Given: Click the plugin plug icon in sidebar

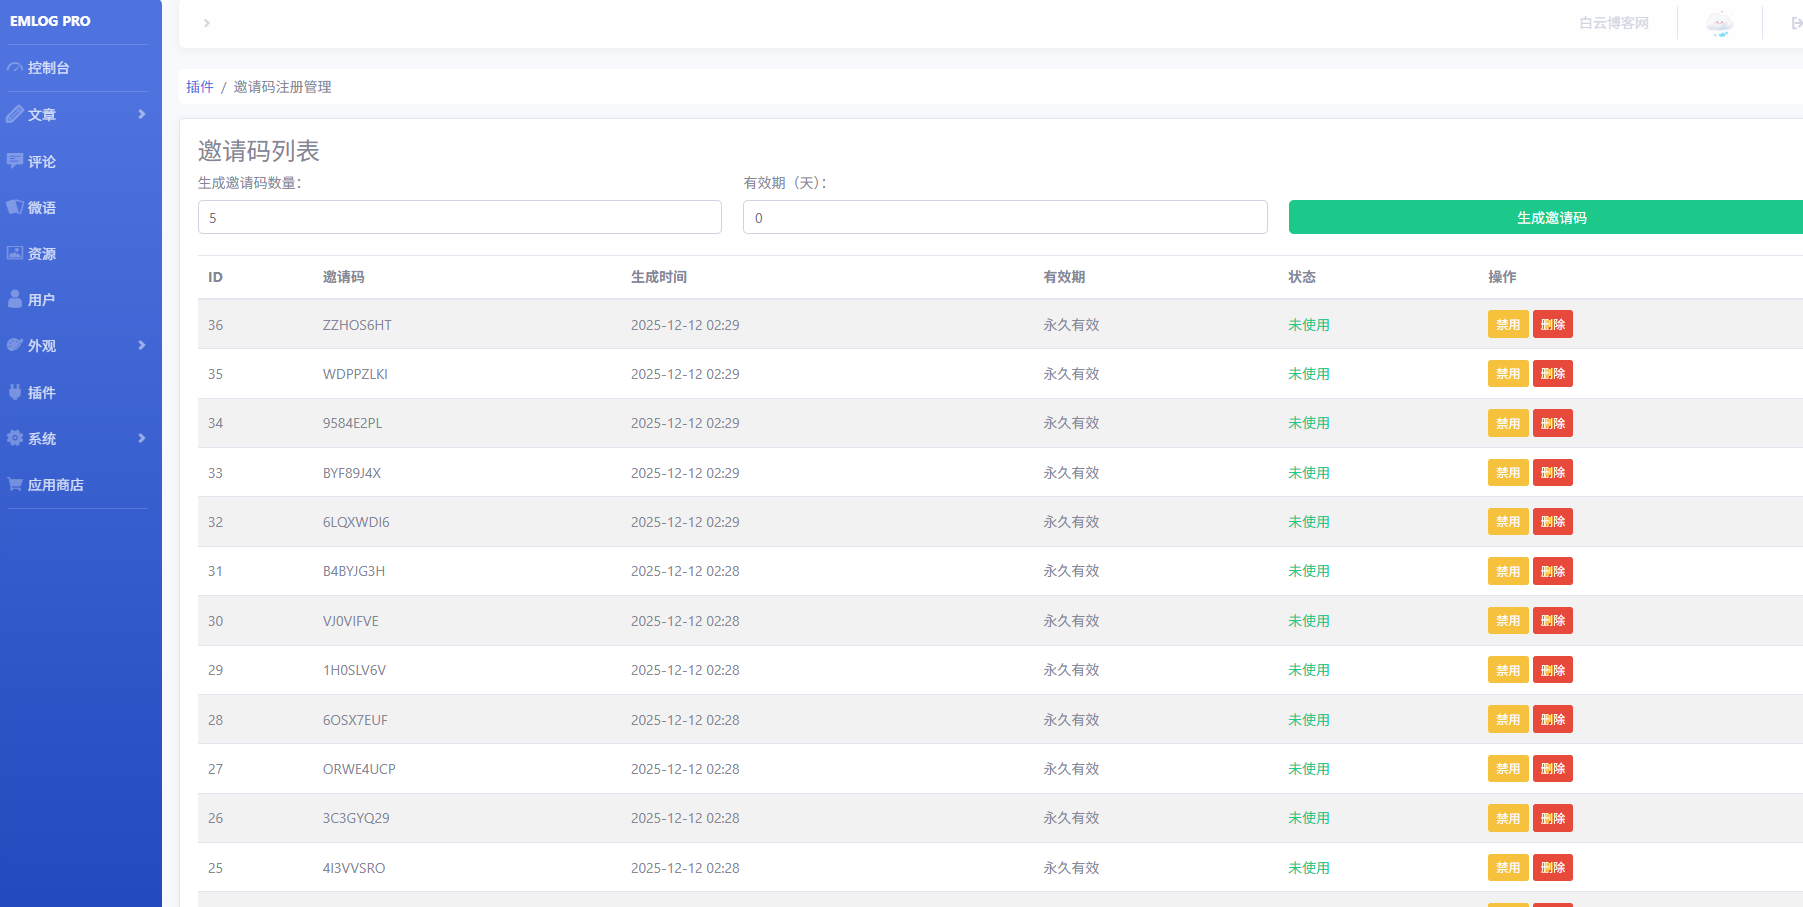Looking at the screenshot, I should pos(15,392).
